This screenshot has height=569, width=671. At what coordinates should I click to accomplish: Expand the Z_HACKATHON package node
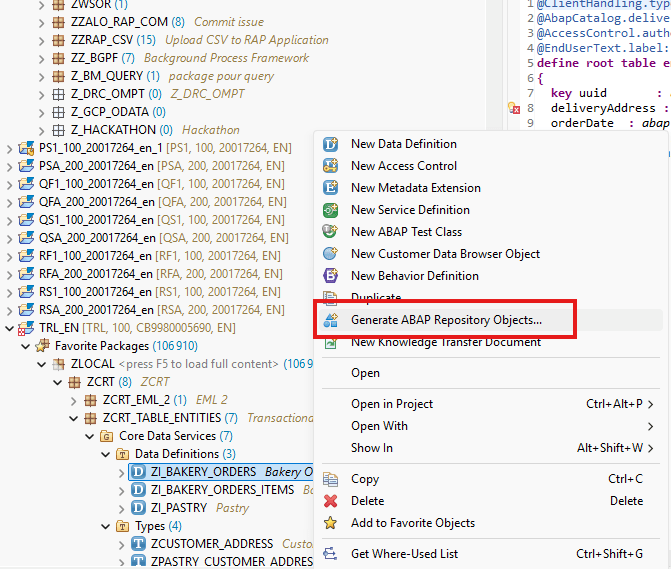pos(42,130)
